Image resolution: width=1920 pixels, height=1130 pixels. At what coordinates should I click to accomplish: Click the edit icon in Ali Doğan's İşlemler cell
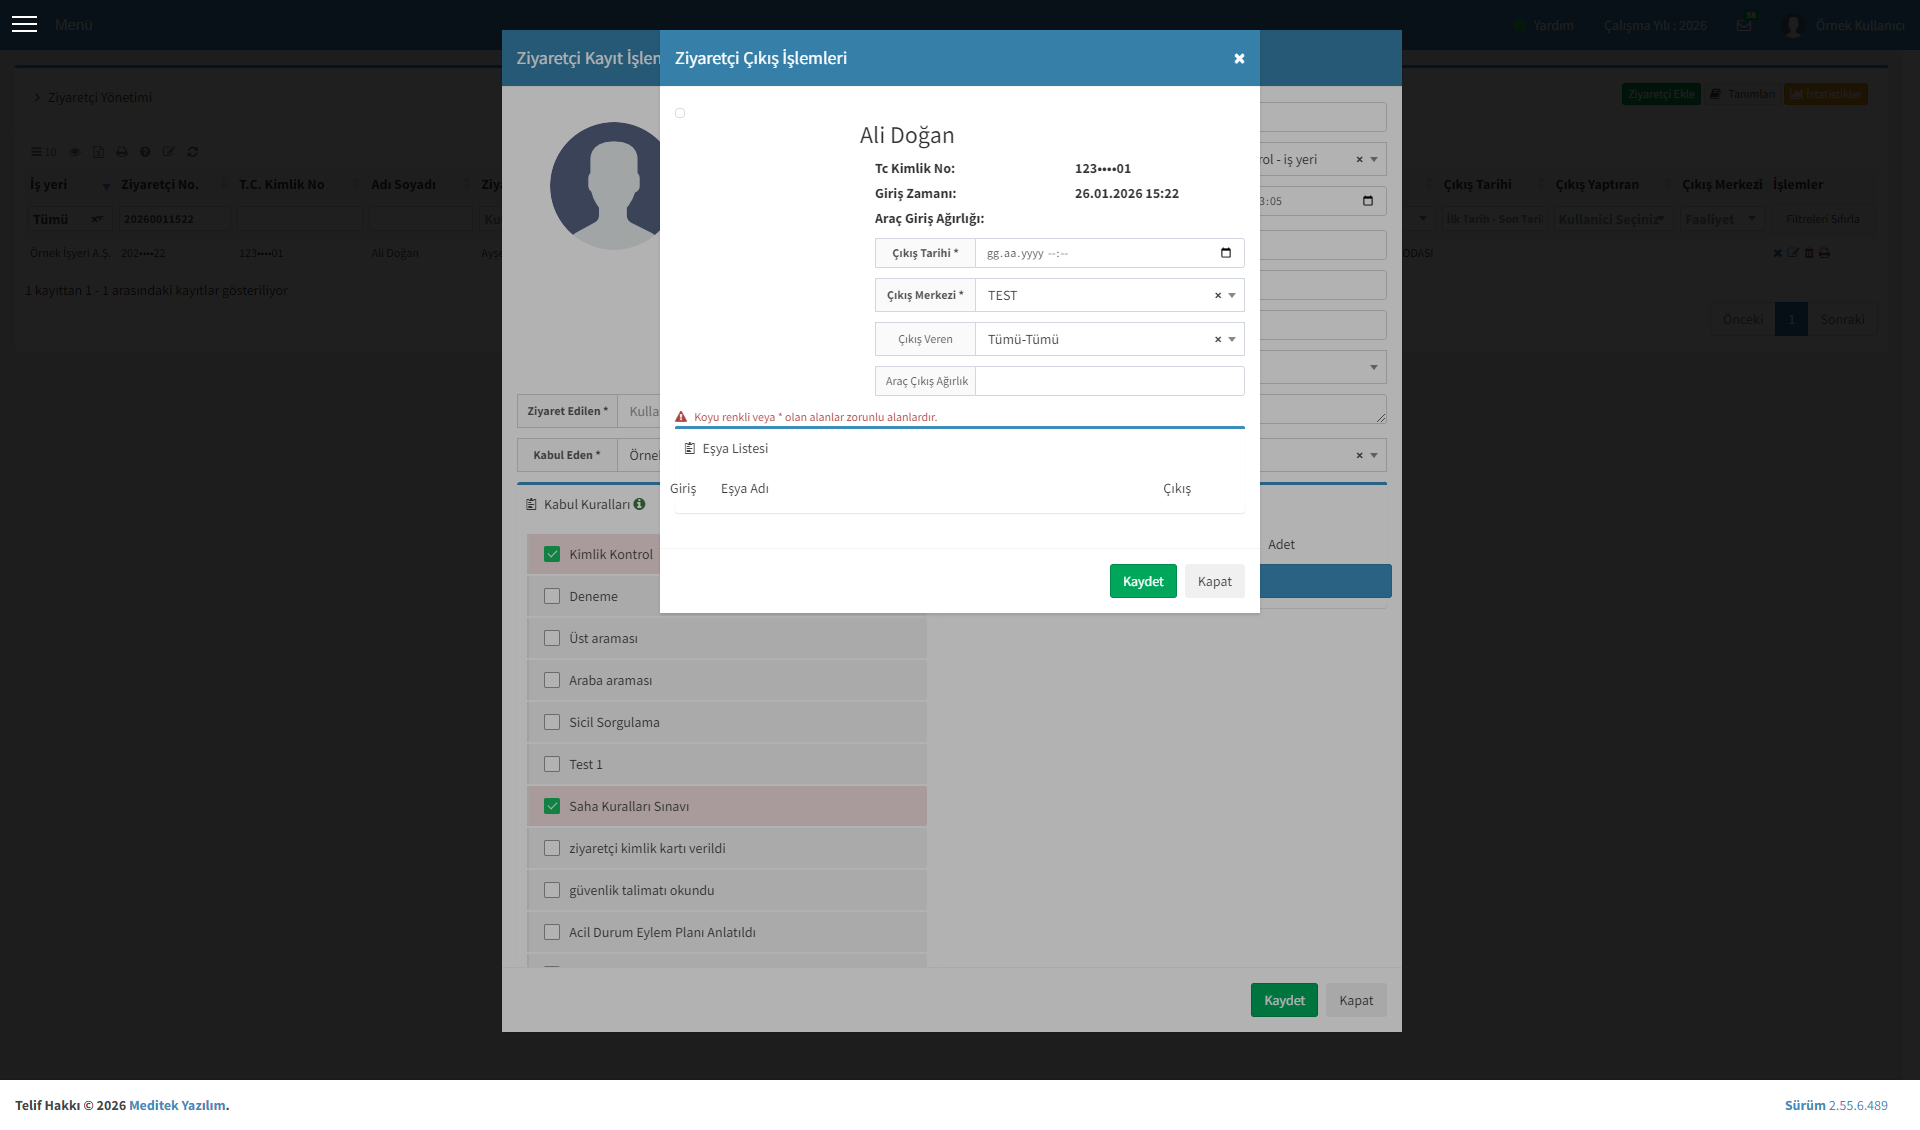pyautogui.click(x=1793, y=253)
